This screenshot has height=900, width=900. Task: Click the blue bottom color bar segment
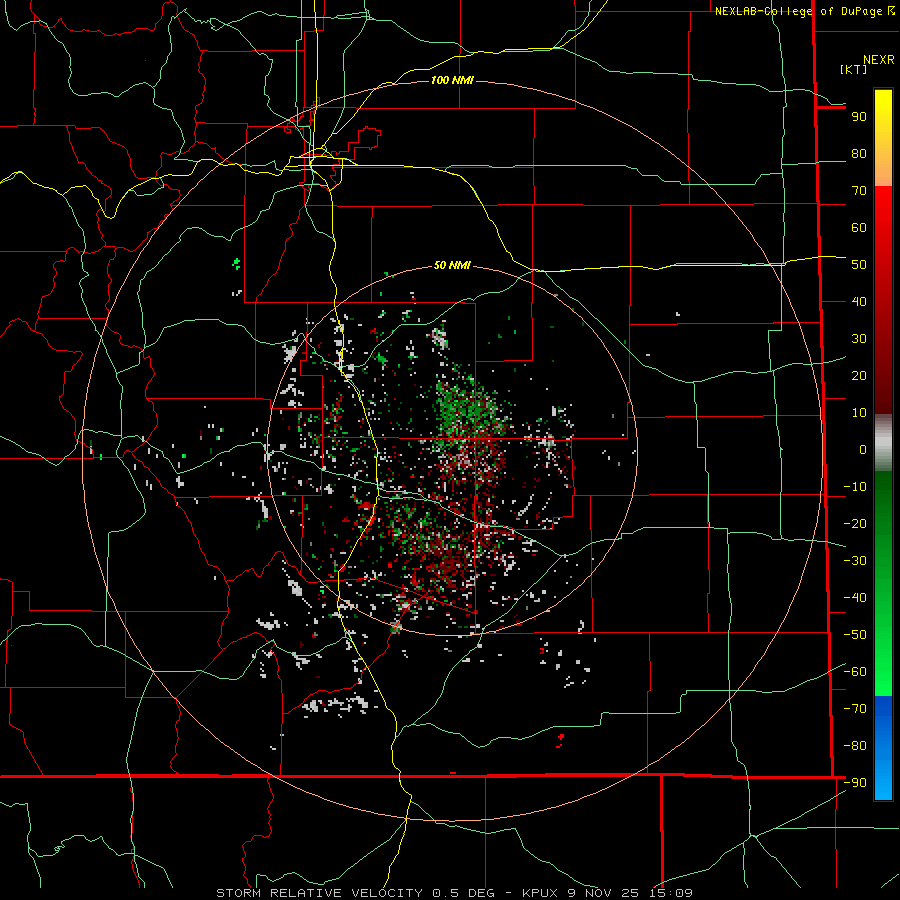tap(883, 748)
